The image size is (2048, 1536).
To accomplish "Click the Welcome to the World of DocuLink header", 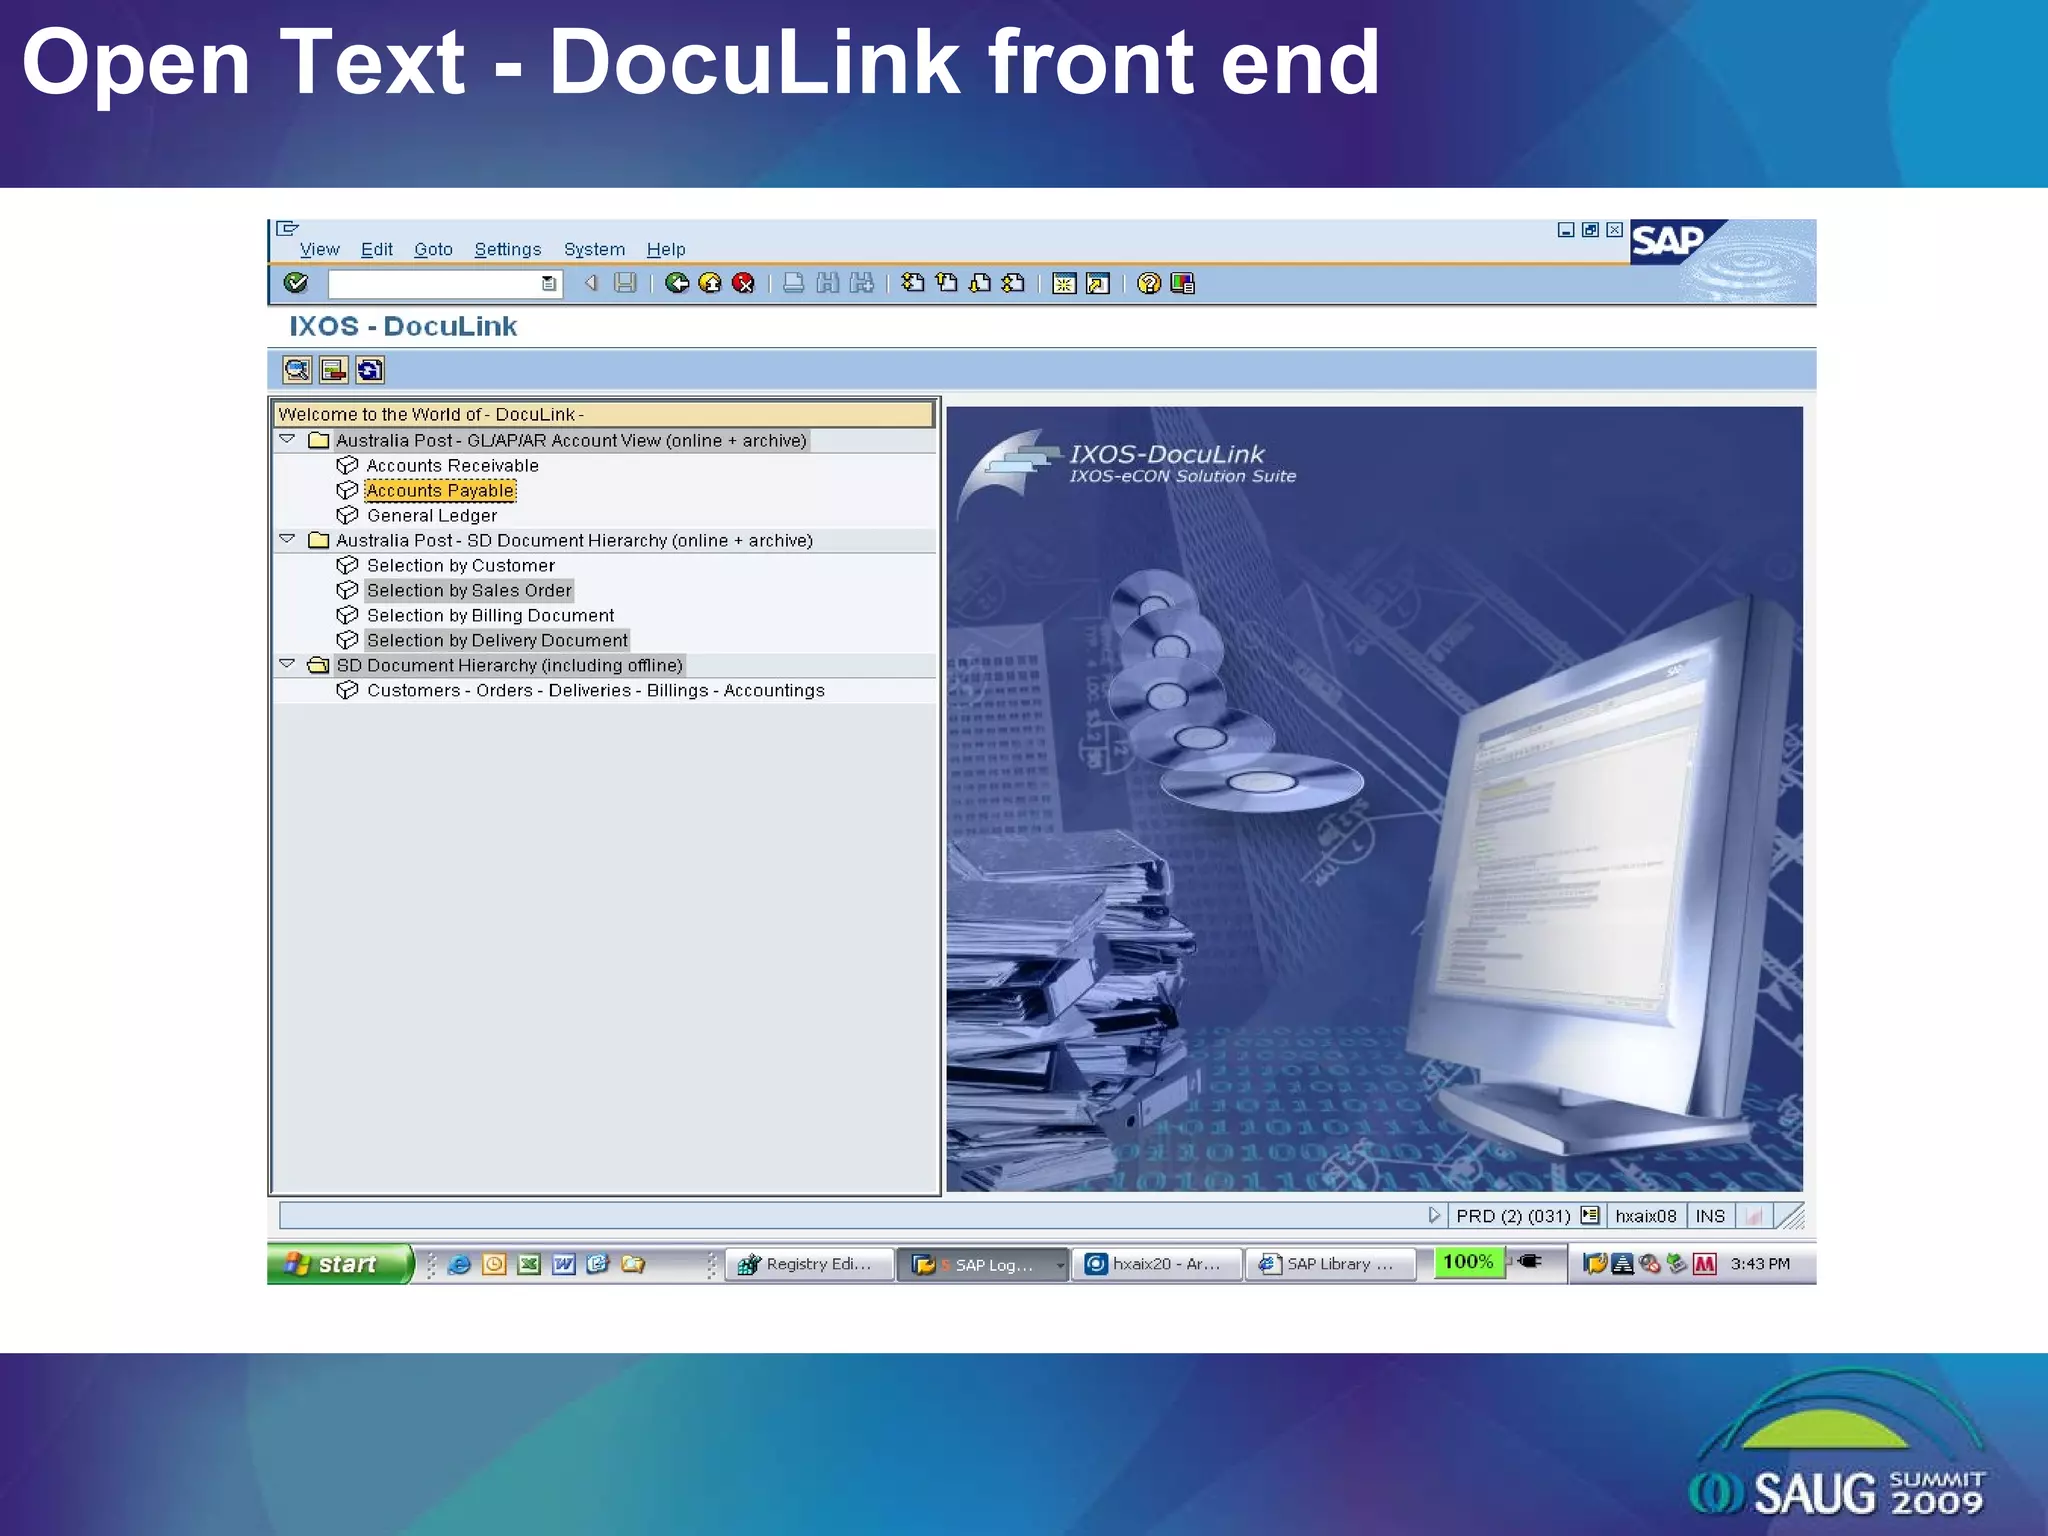I will point(605,414).
